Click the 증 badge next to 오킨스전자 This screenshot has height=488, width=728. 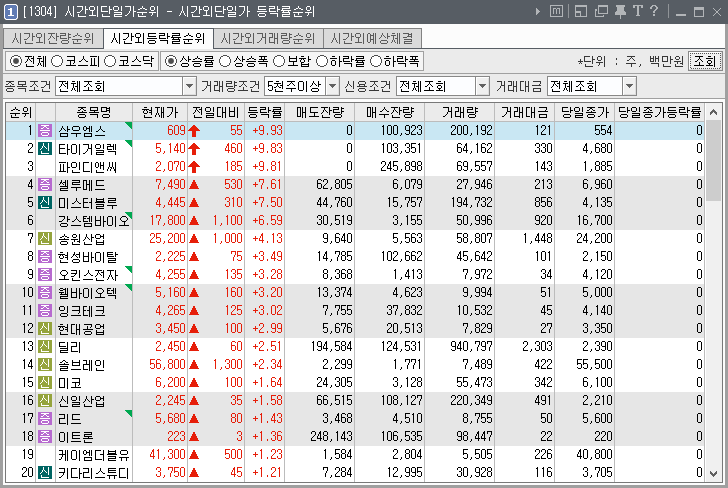45,274
